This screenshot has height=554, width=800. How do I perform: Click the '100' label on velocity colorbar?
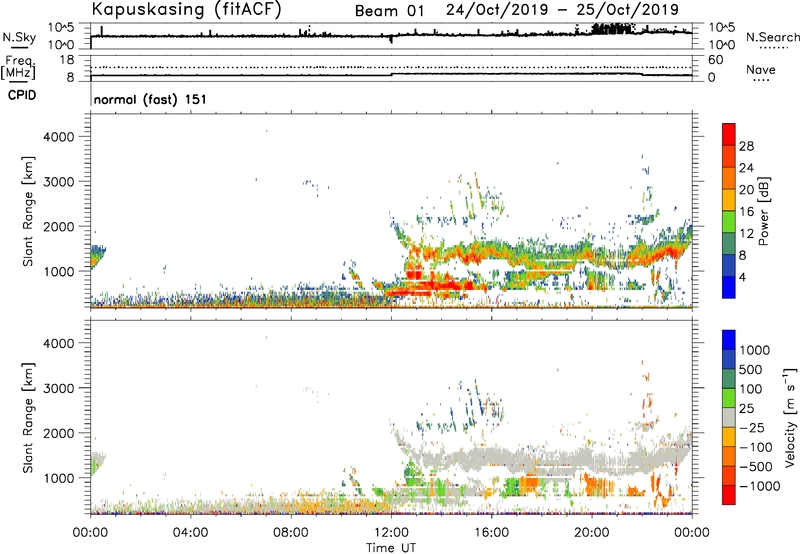[x=750, y=389]
